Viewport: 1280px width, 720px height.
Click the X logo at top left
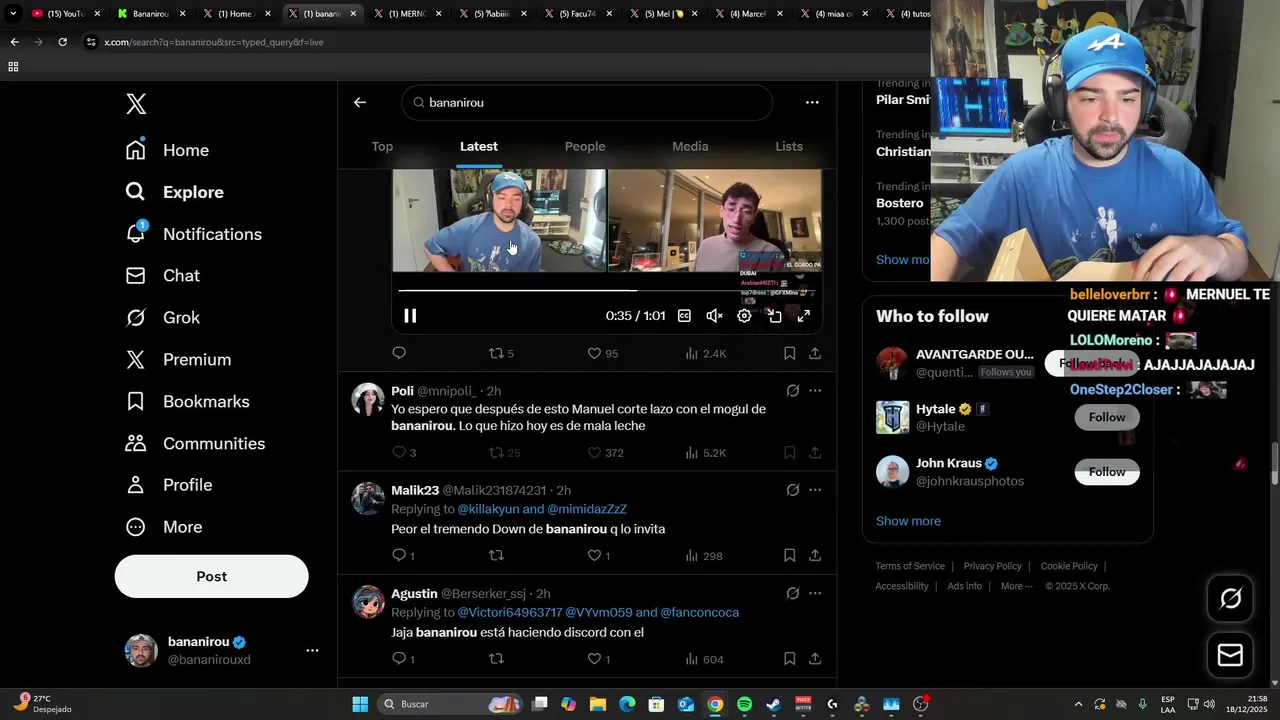click(x=136, y=104)
